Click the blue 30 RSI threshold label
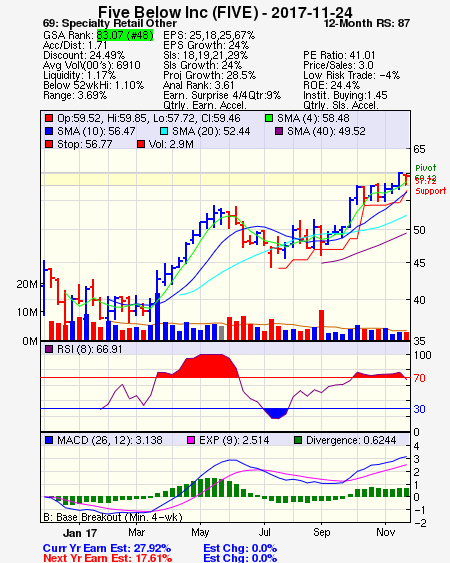The height and width of the screenshot is (563, 450). pyautogui.click(x=419, y=409)
